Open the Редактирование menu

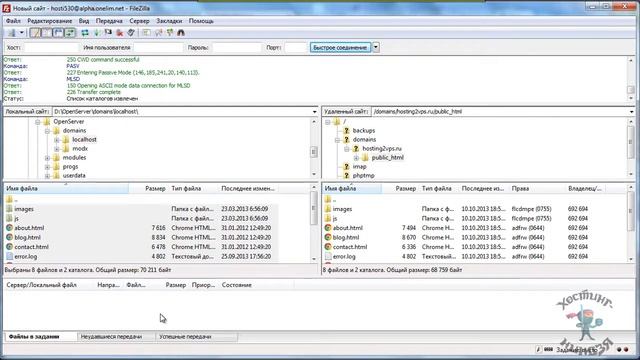[x=50, y=21]
